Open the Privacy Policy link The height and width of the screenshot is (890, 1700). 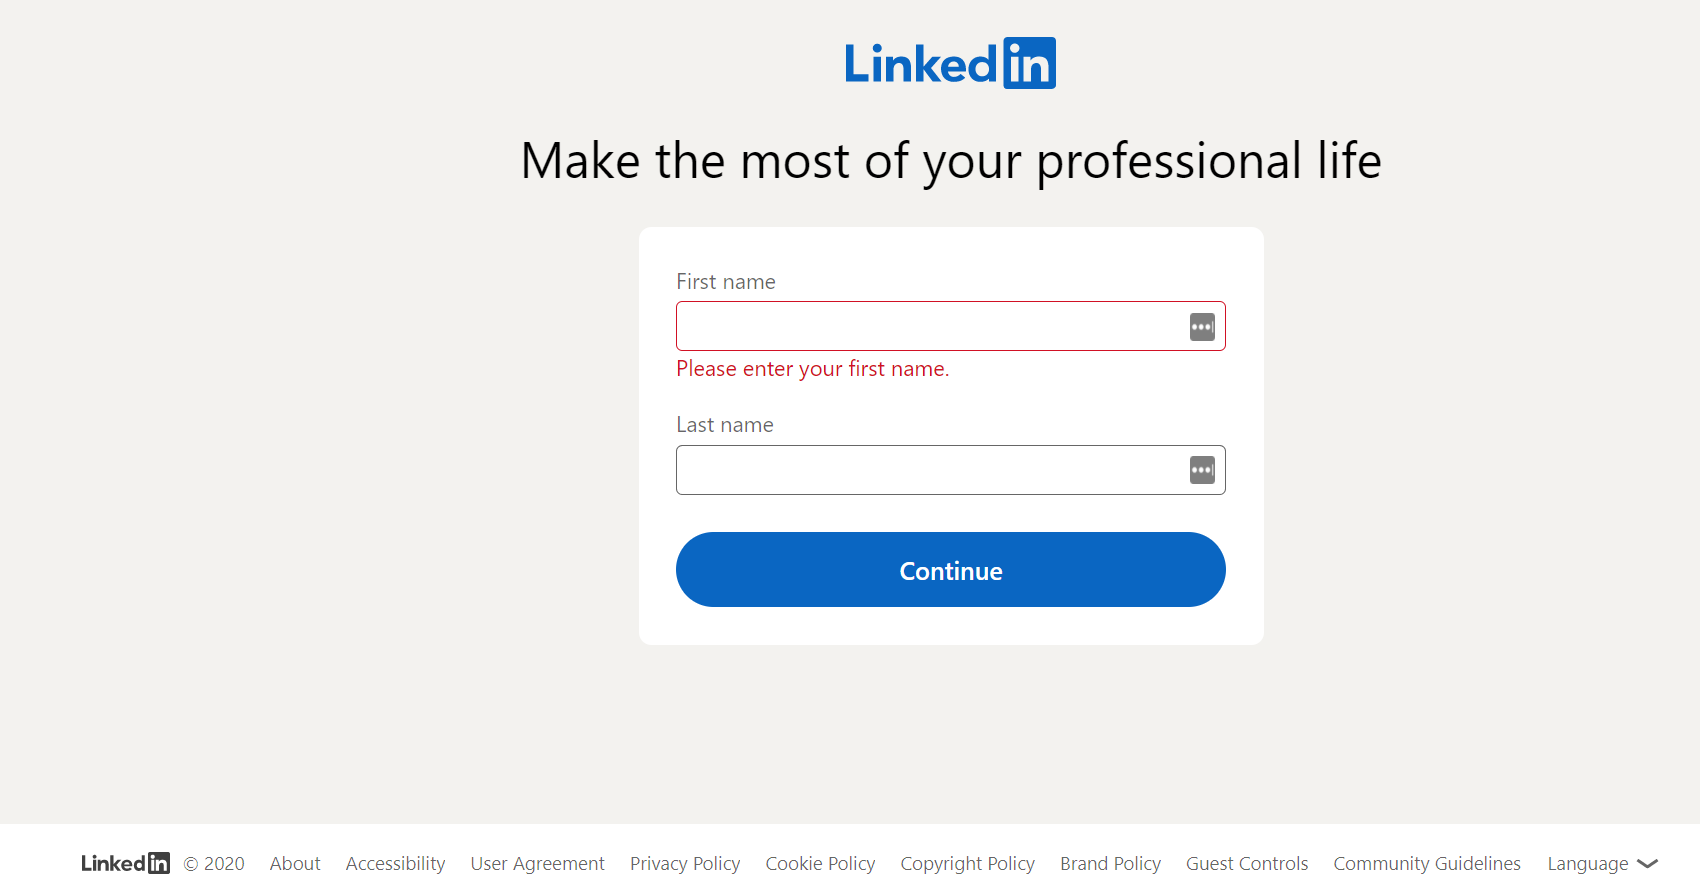coord(685,864)
